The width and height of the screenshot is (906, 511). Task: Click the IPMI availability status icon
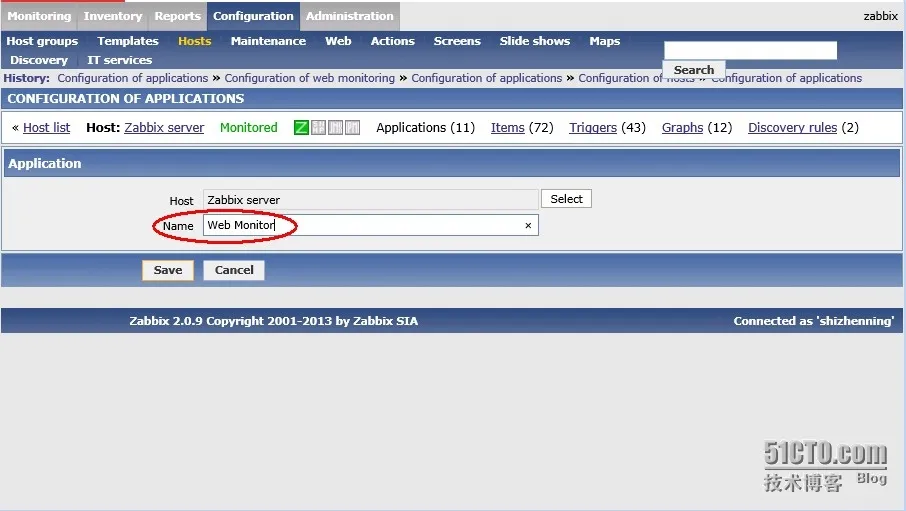tap(352, 127)
